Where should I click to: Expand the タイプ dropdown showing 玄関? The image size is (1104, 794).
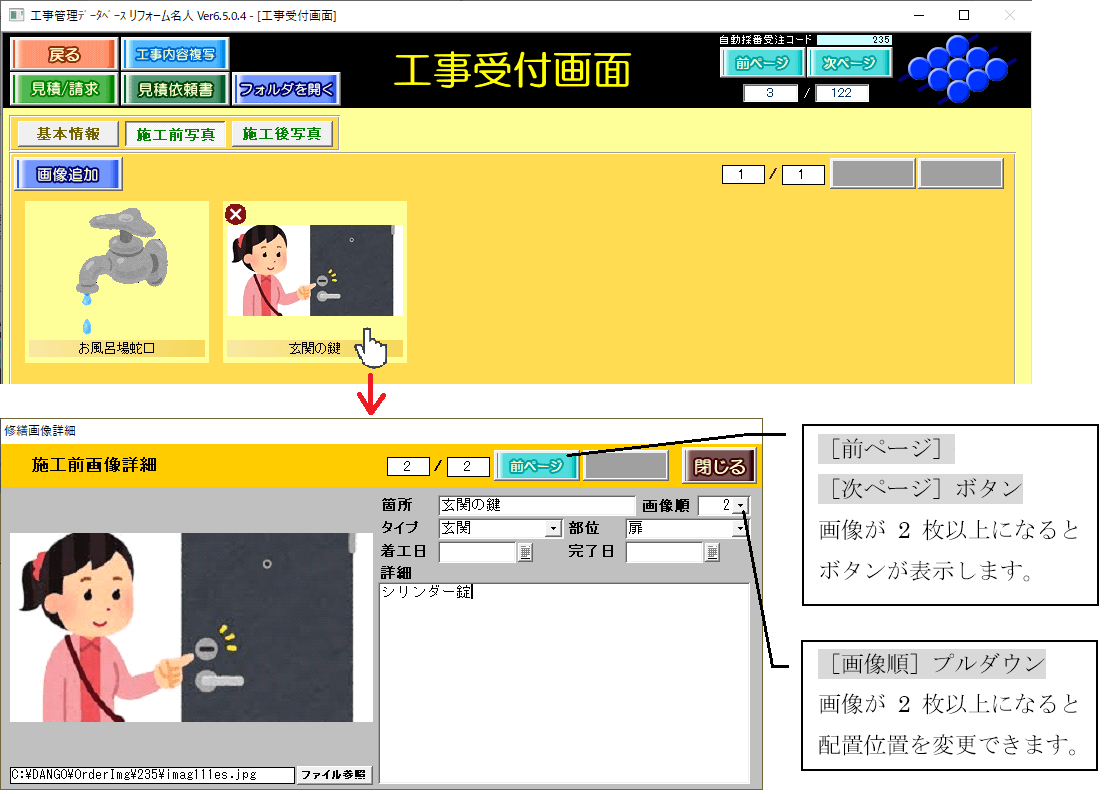[x=553, y=529]
